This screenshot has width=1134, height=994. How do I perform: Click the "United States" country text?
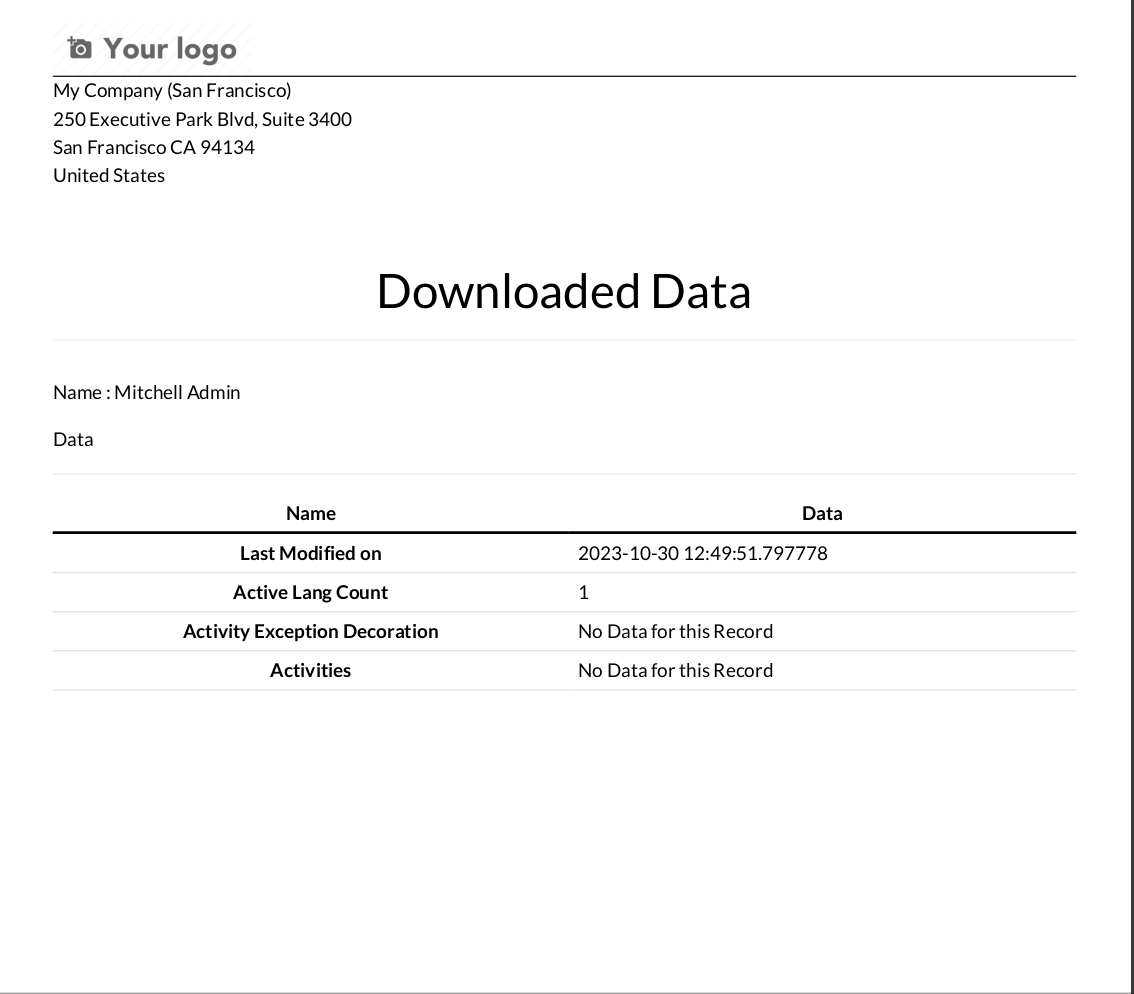pyautogui.click(x=109, y=175)
